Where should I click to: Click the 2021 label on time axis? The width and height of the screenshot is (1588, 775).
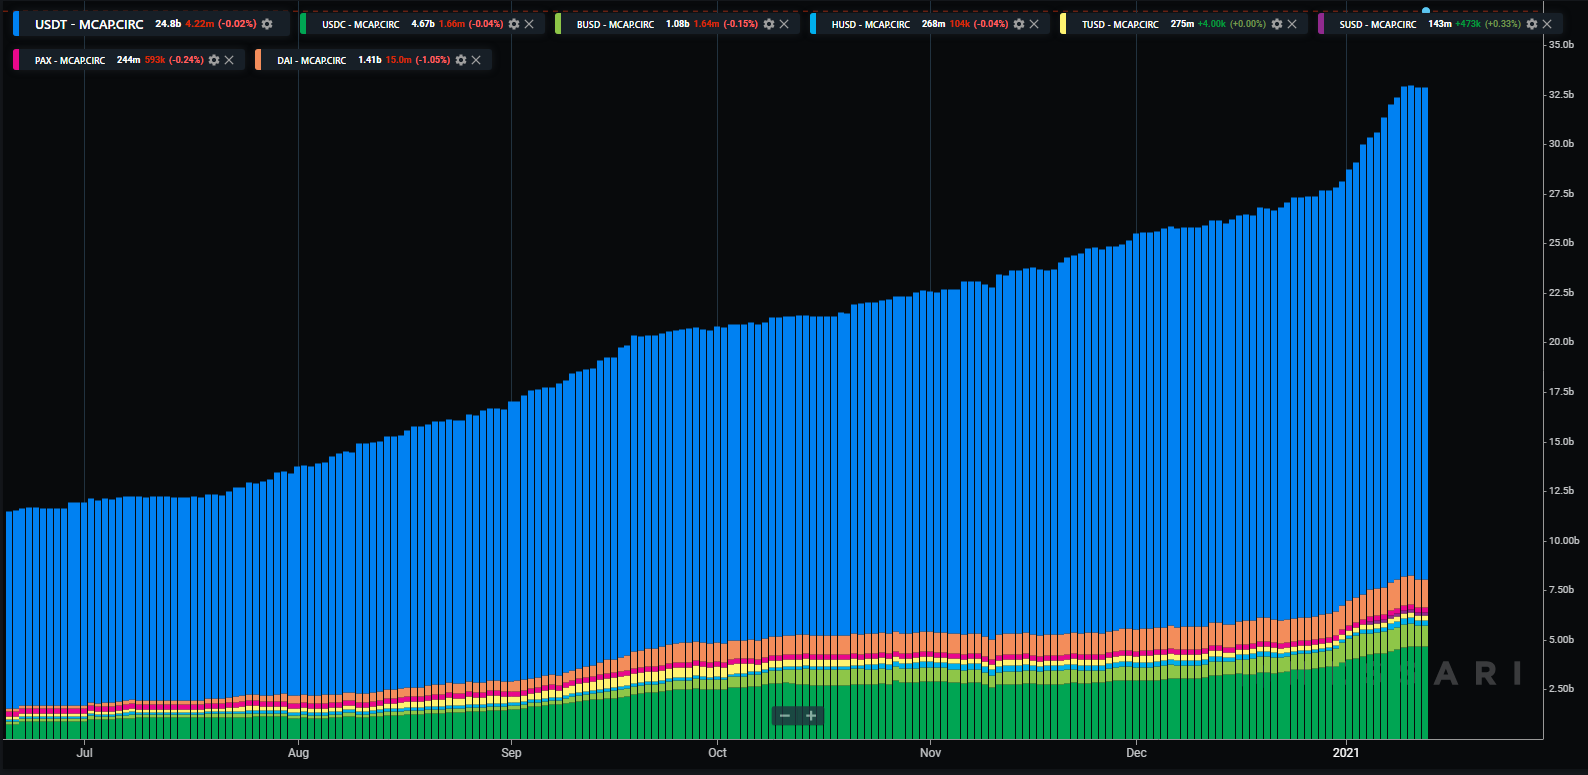[x=1346, y=753]
